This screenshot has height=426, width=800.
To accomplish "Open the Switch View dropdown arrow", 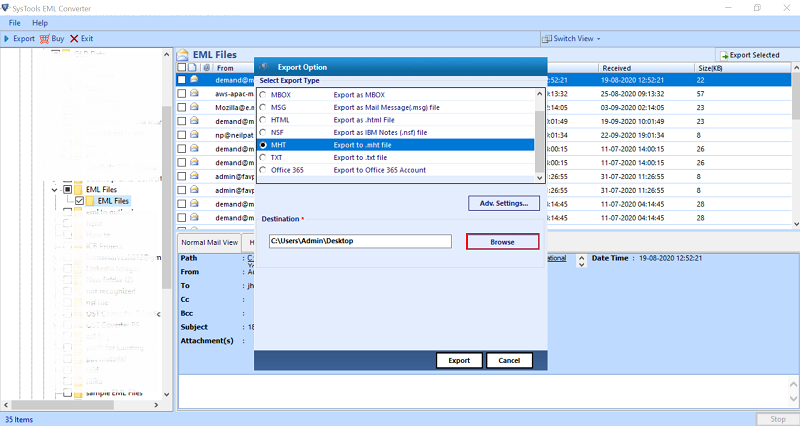I will coord(598,39).
